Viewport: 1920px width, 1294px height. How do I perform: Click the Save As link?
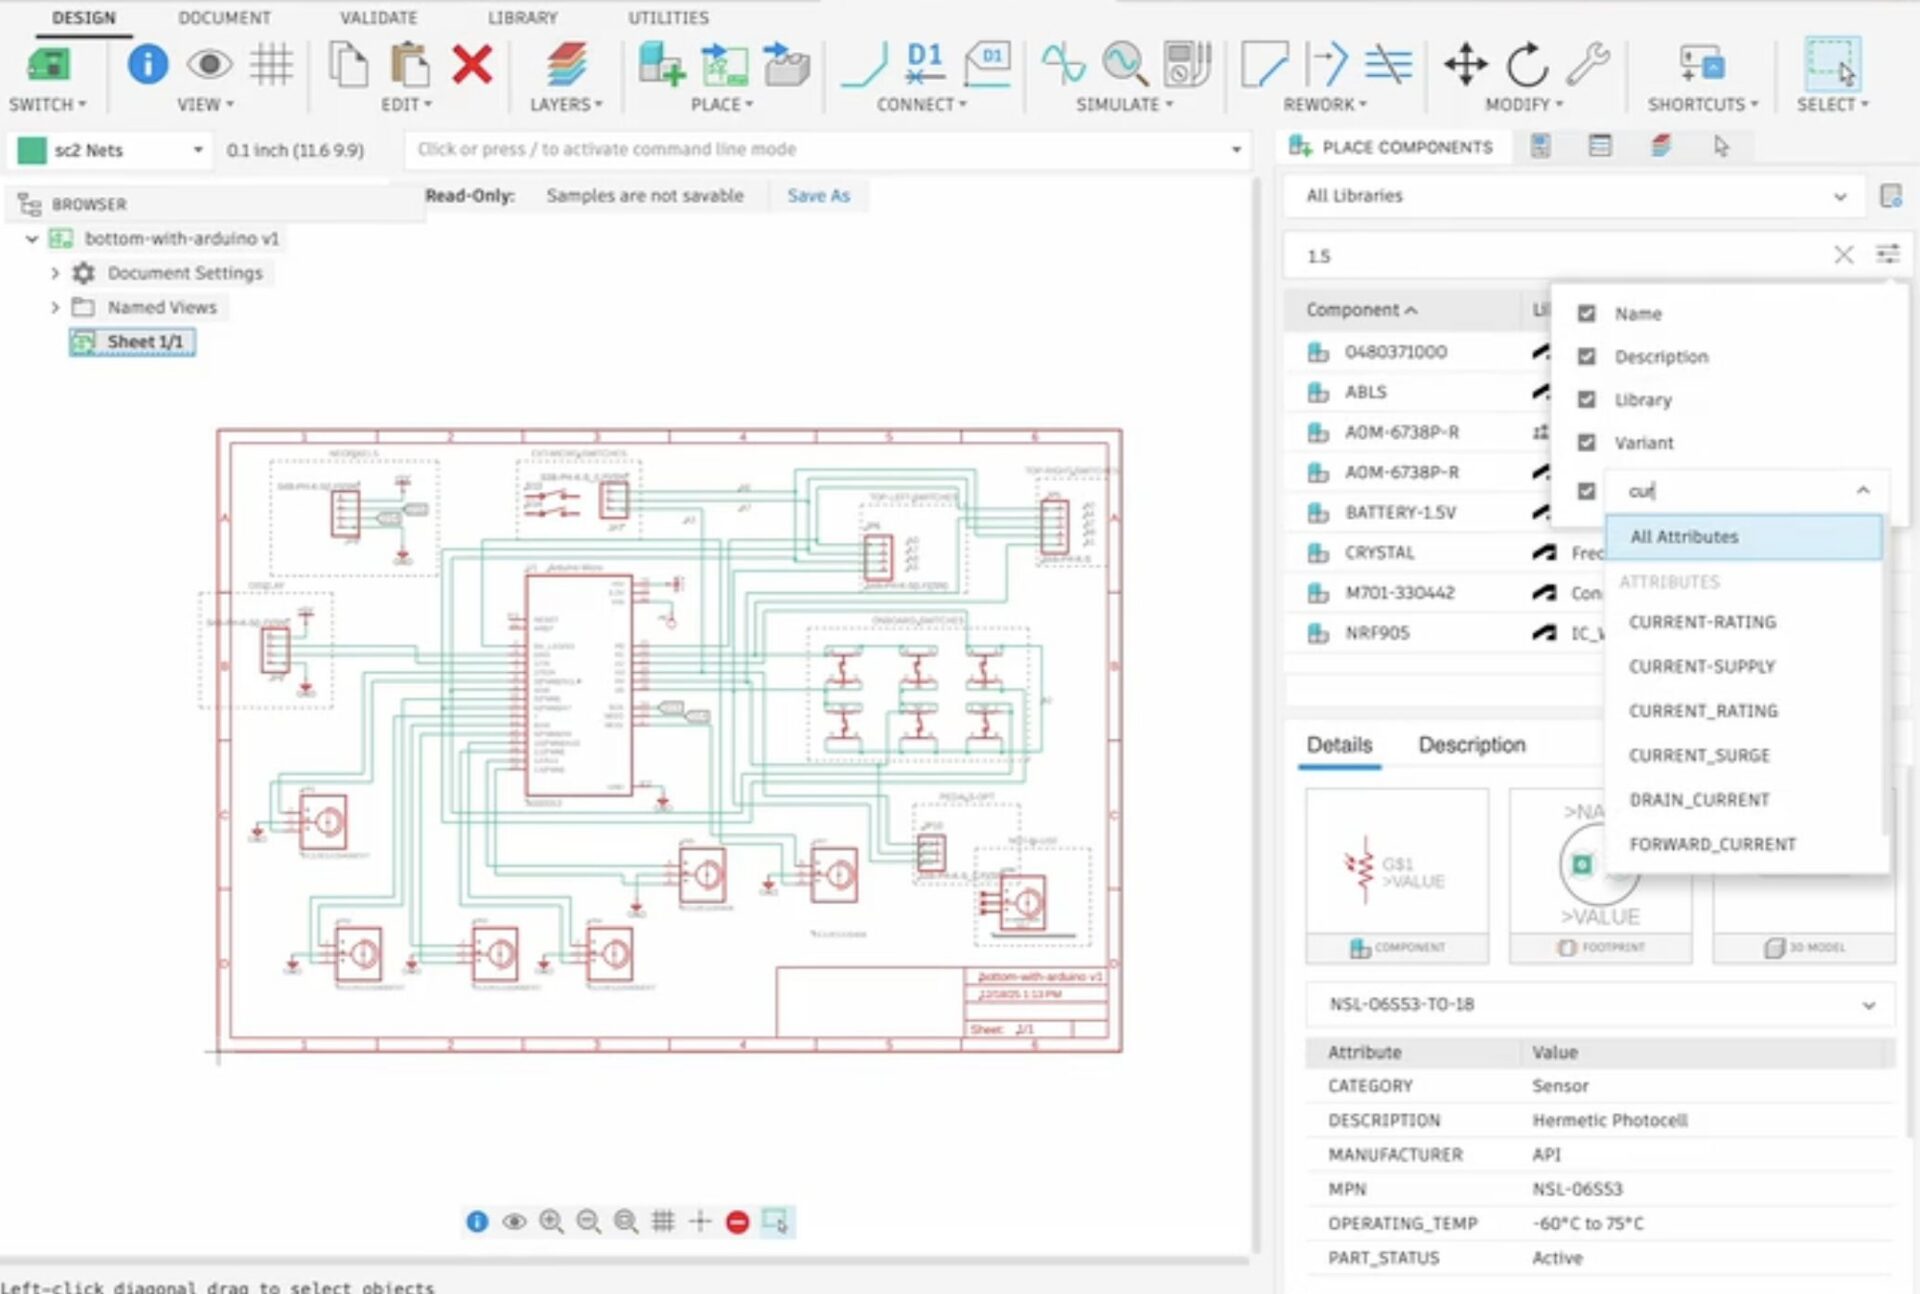tap(818, 196)
